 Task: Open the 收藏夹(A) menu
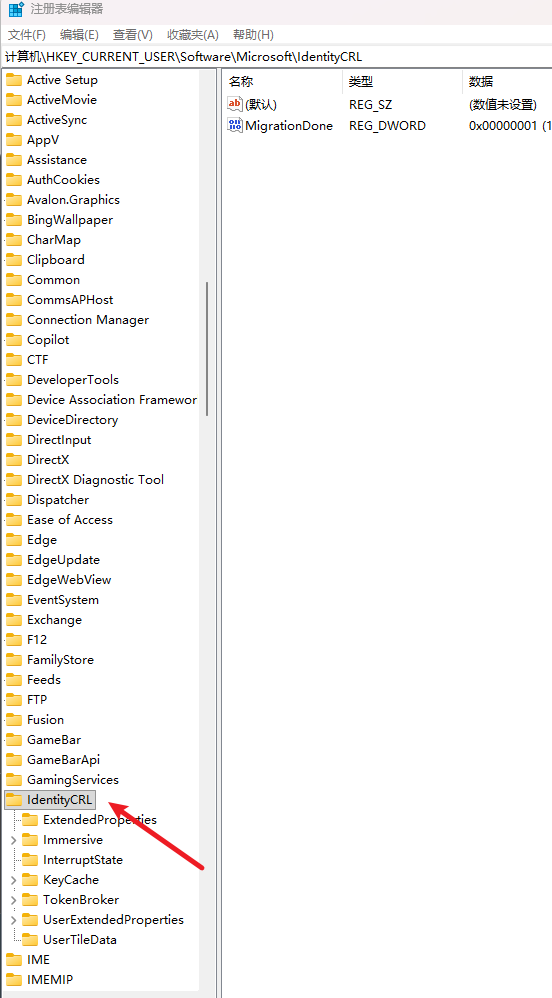(192, 34)
